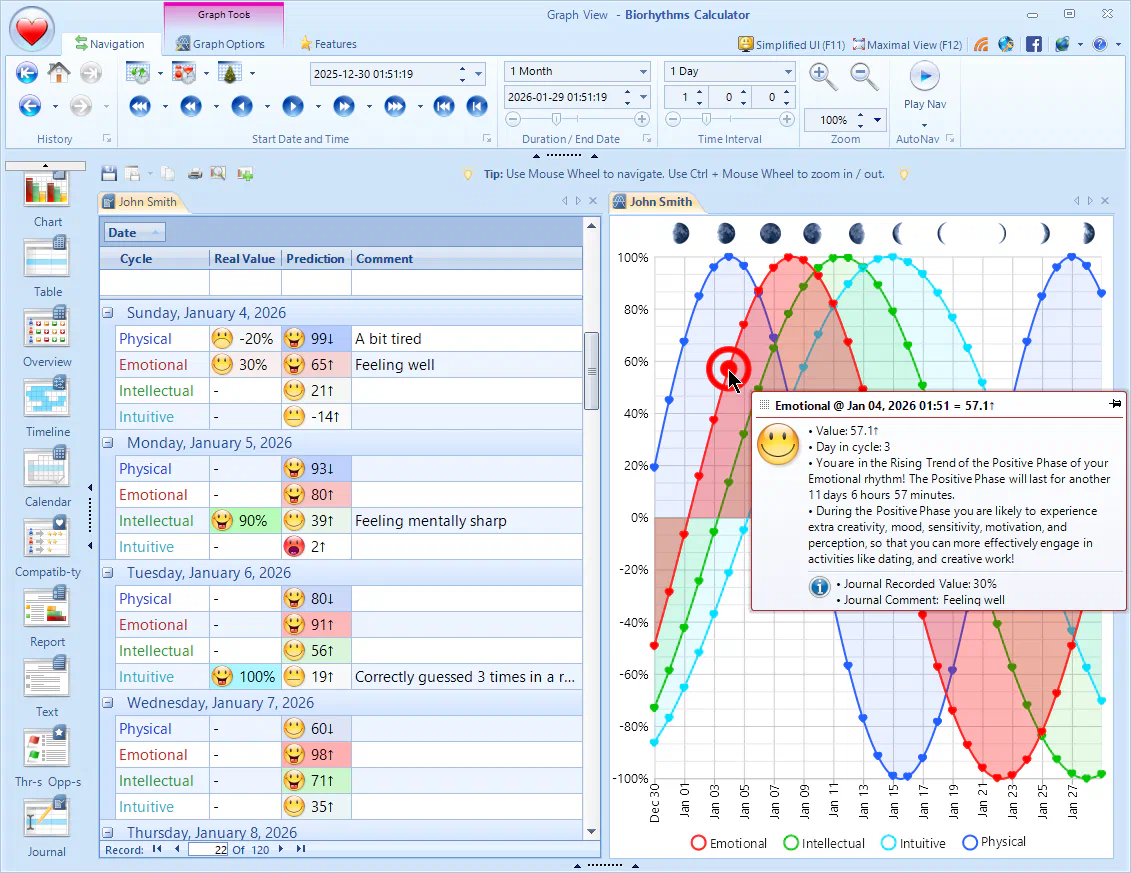Screen dimensions: 1131x873
Task: Click the Home icon in History group
Action: click(x=59, y=72)
